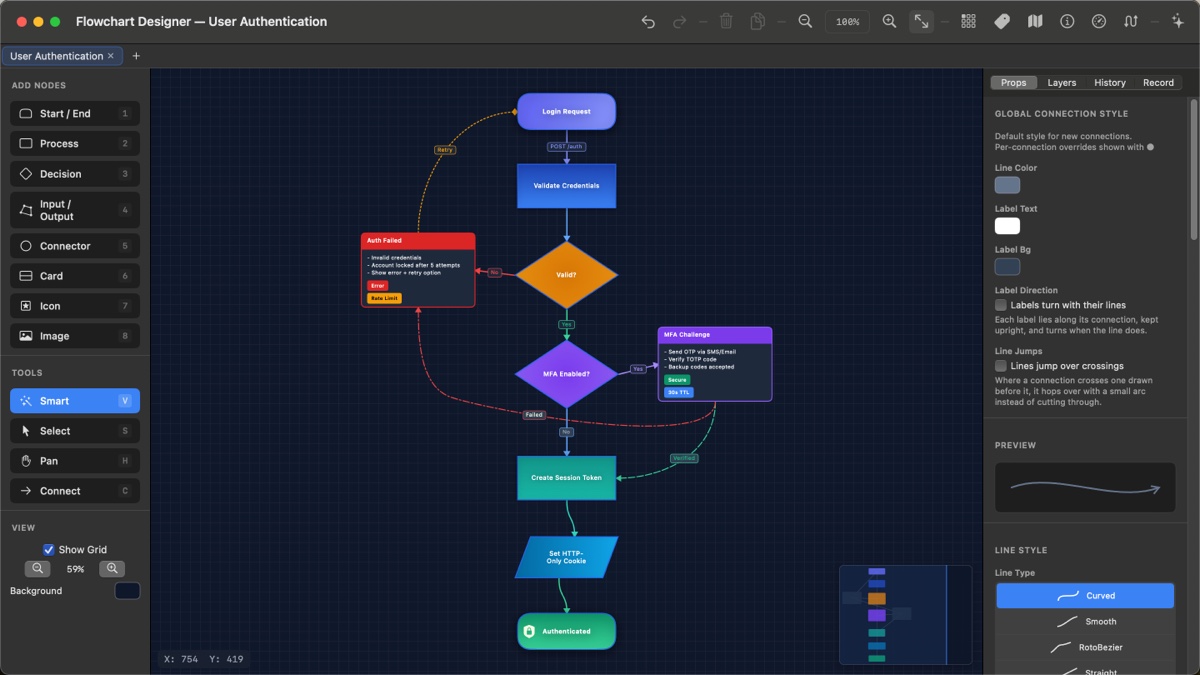Click the sparkle magic icon

1178,22
